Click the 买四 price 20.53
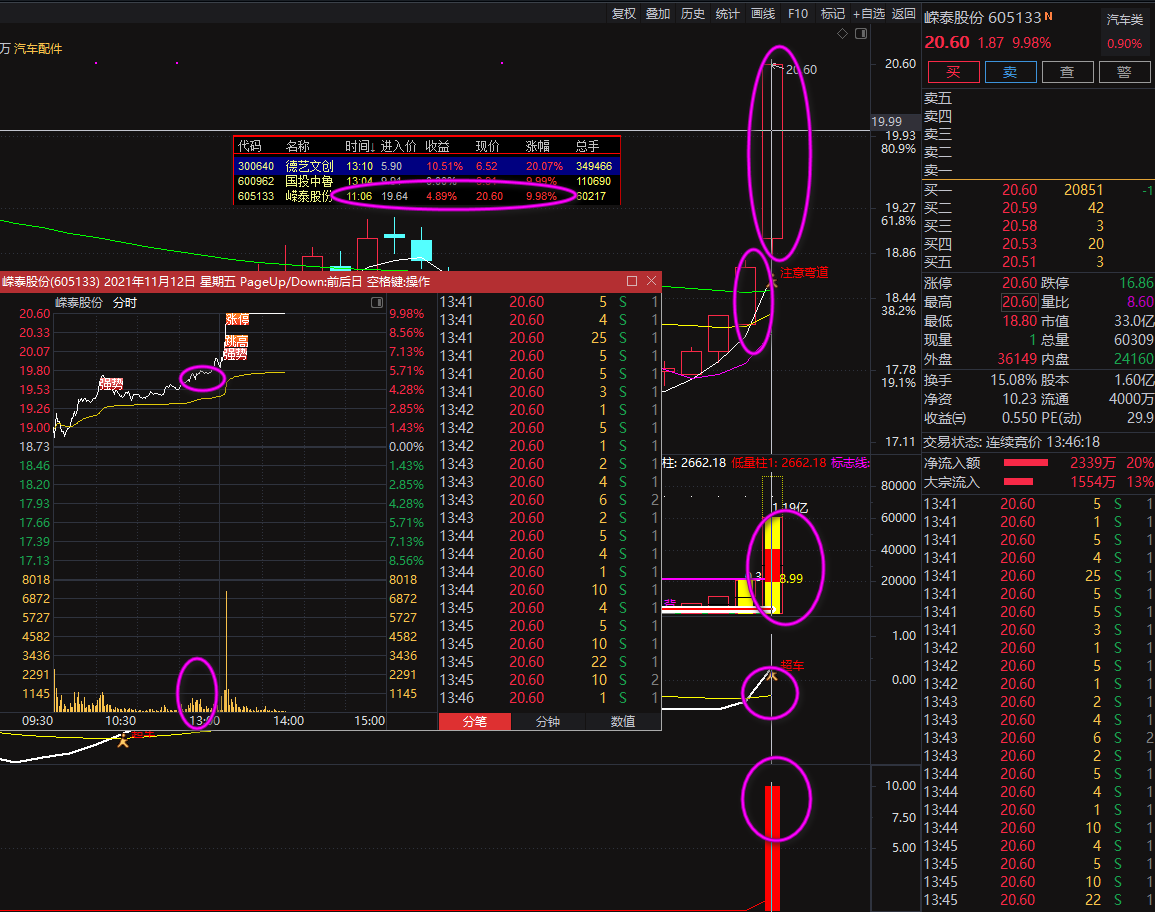 [1019, 244]
